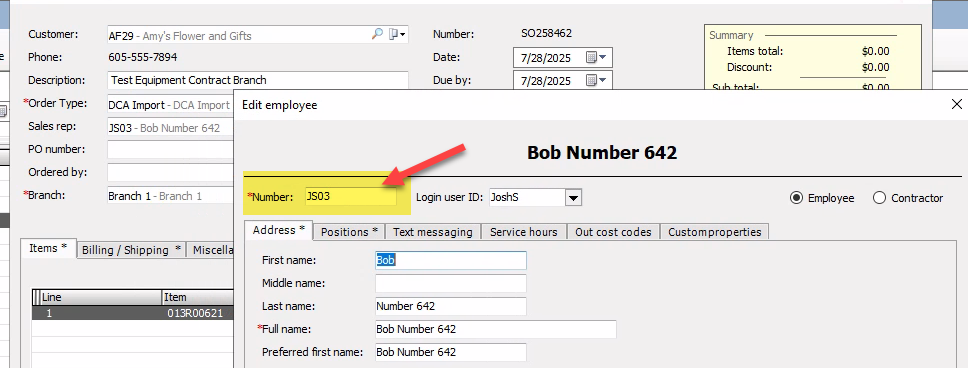Click the employee Number field JS03
968x368 pixels.
350,197
